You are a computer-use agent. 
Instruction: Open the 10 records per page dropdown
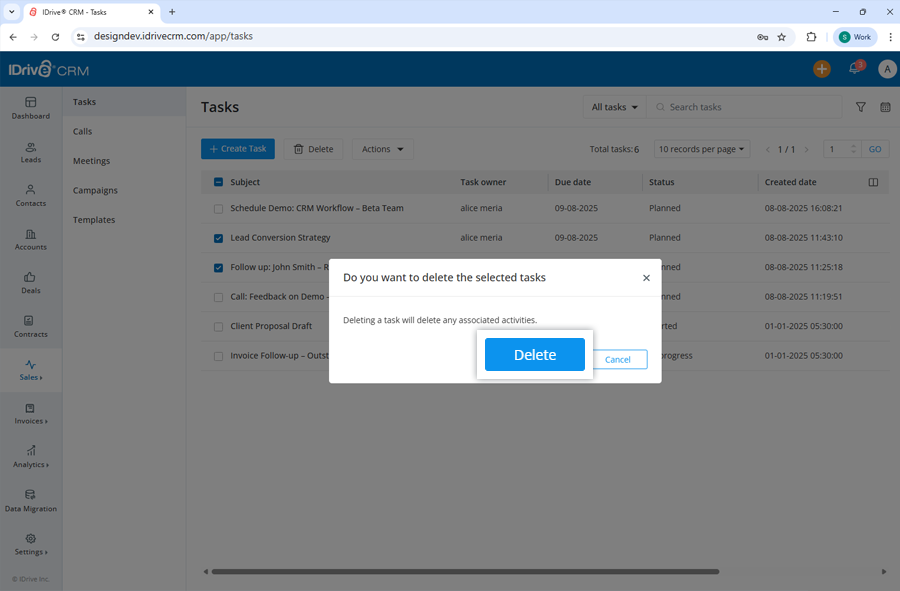tap(701, 148)
